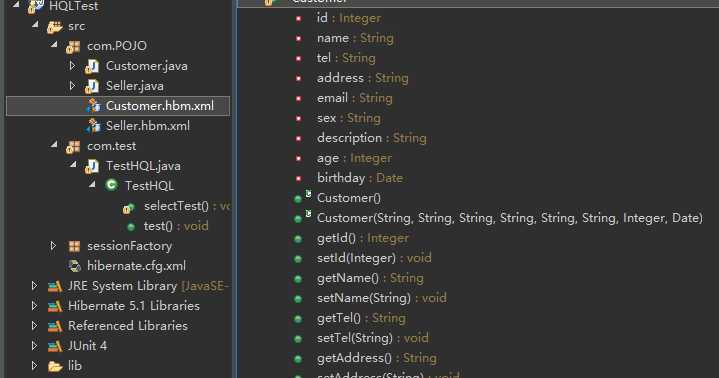This screenshot has height=378, width=719.
Task: Collapse the HQLTest project node
Action: [16, 5]
